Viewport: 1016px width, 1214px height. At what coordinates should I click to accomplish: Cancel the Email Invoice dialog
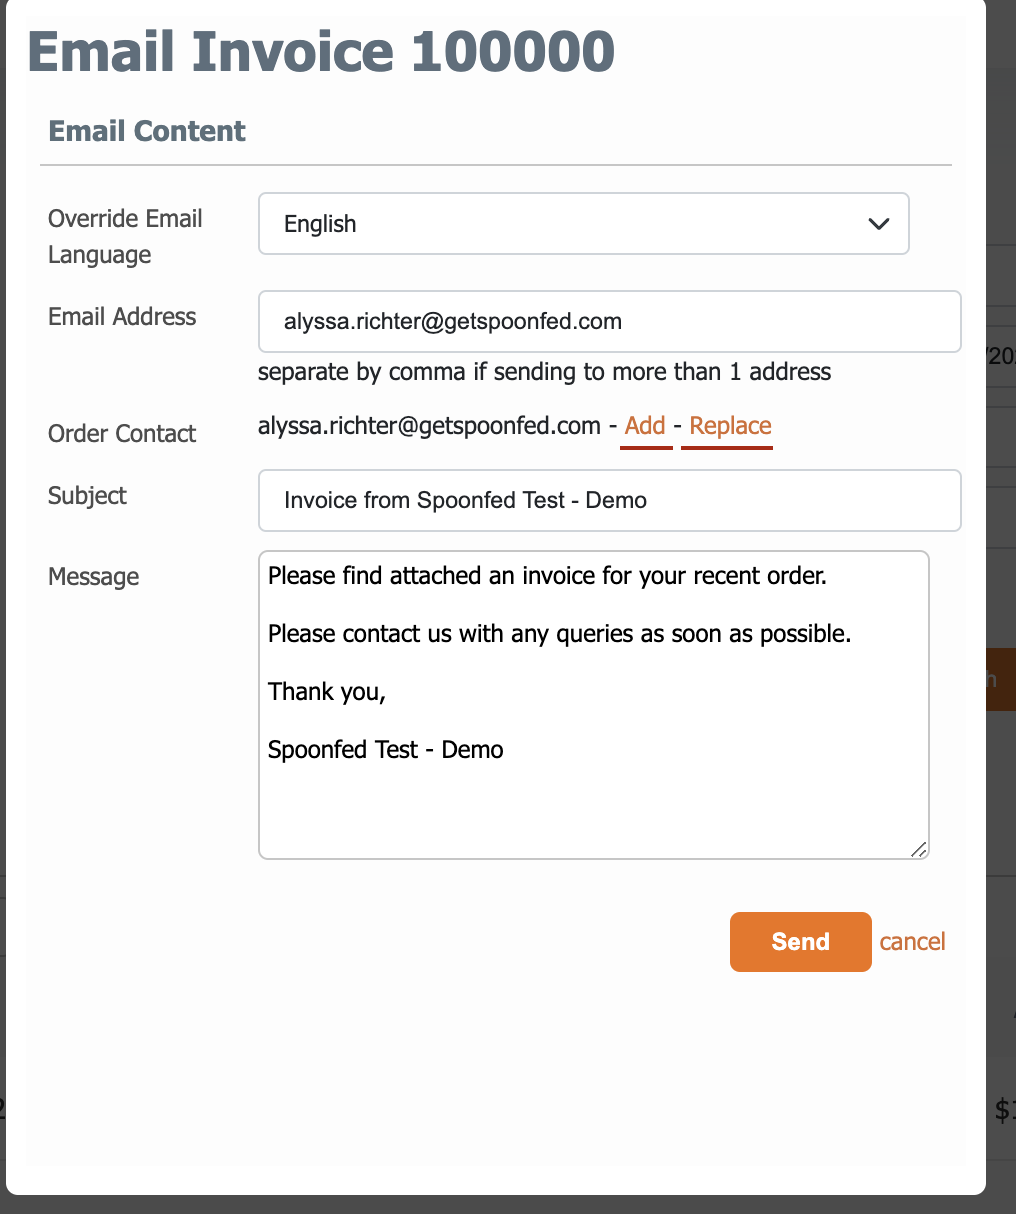pos(912,942)
